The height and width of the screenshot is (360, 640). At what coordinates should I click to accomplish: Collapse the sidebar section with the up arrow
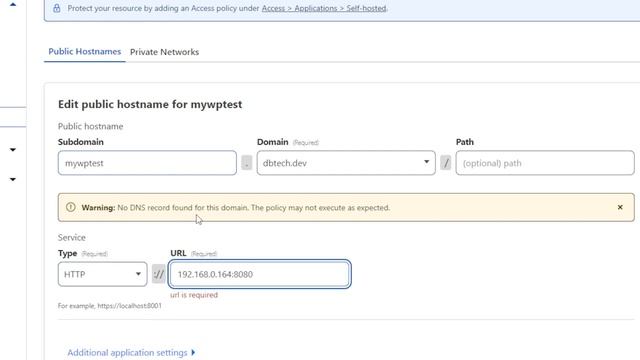point(13,4)
